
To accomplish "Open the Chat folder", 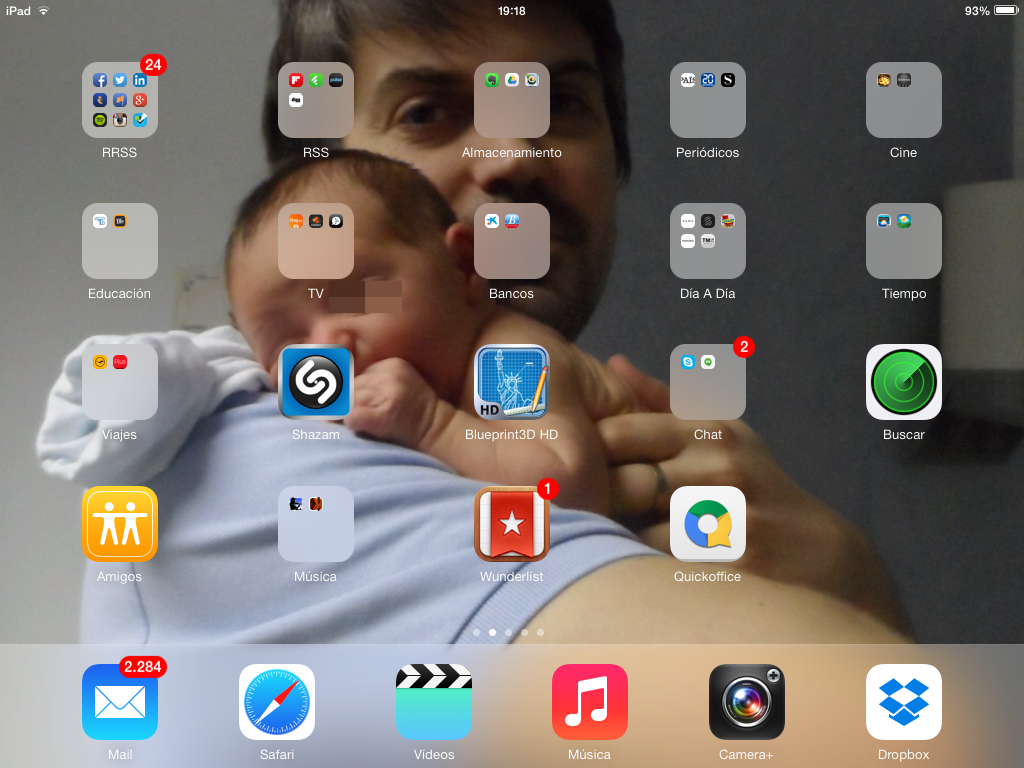I will [x=707, y=382].
